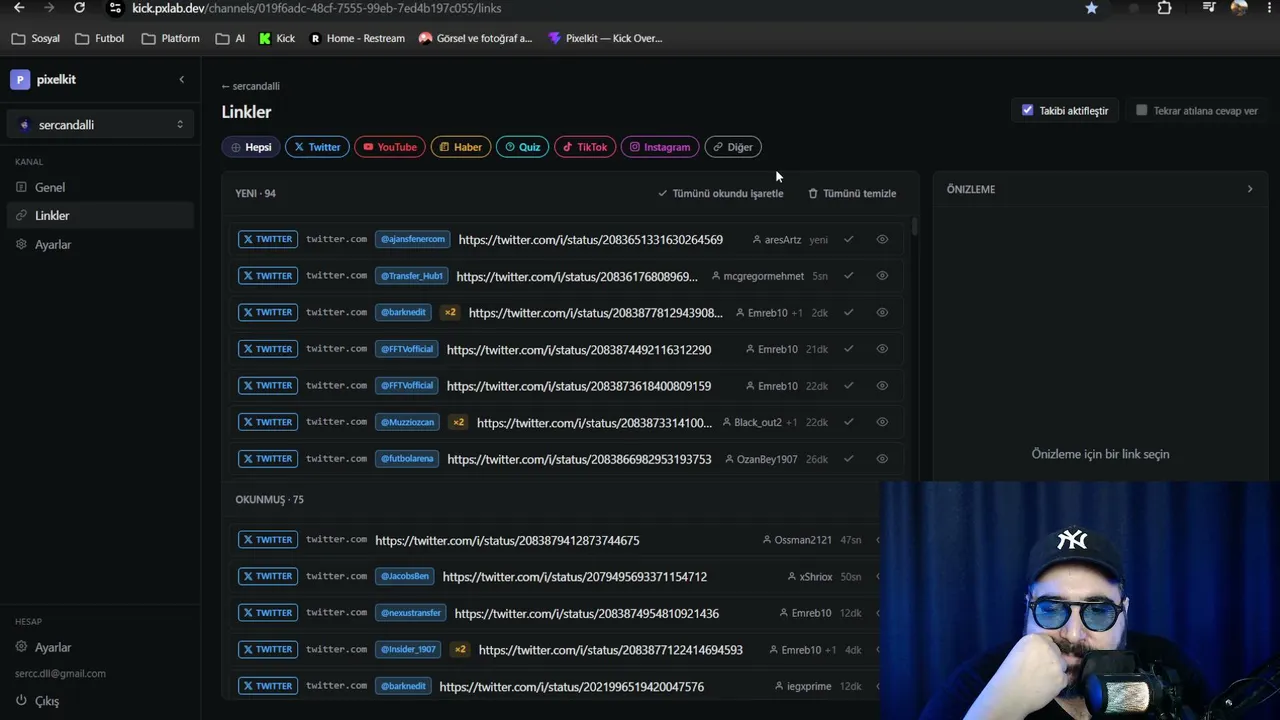The image size is (1280, 720).
Task: Mark the aresArtz link as read
Action: point(849,240)
